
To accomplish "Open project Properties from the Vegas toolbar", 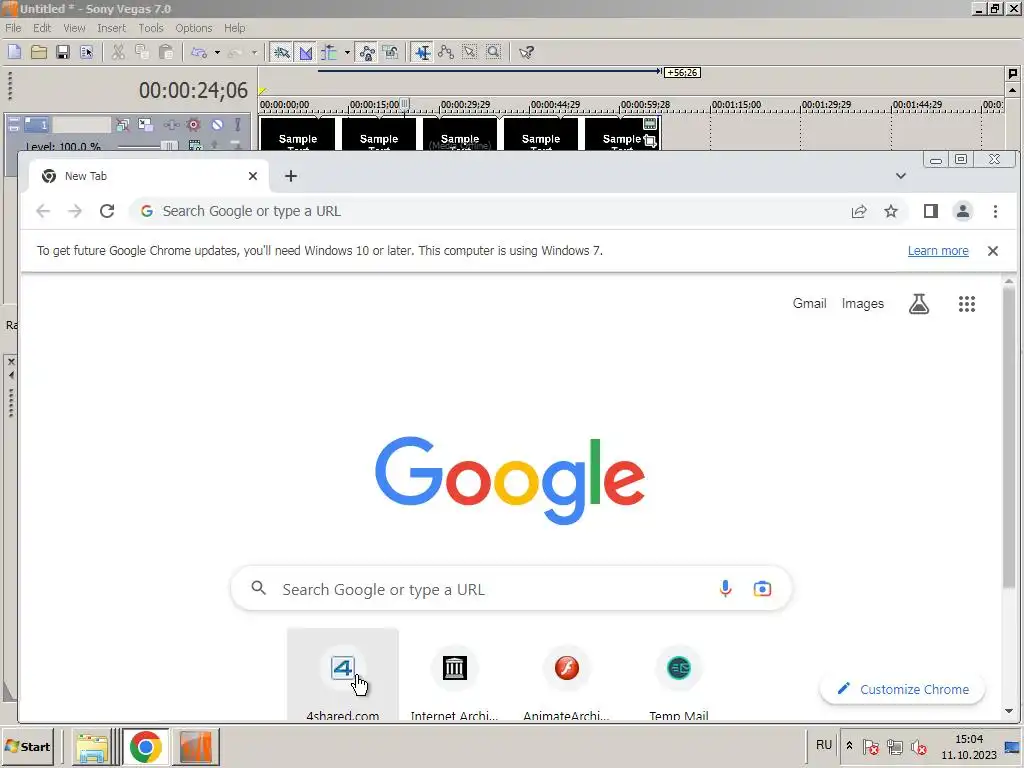I will 86,52.
